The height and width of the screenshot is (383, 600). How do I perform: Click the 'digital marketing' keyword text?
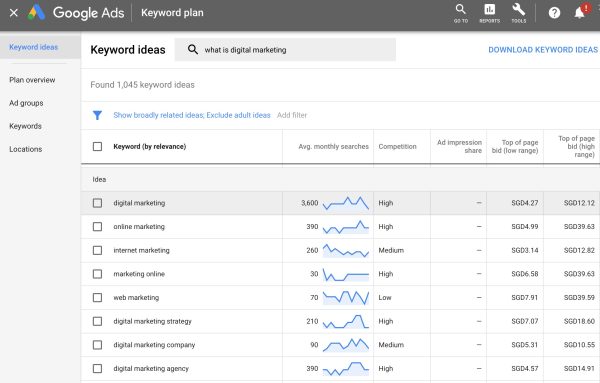click(139, 203)
